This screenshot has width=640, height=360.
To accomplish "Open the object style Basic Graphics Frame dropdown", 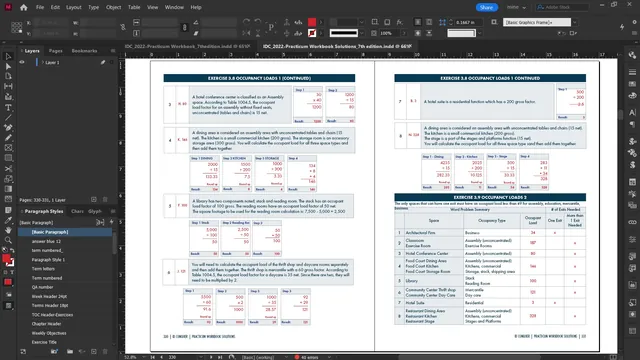I will pyautogui.click(x=575, y=22).
